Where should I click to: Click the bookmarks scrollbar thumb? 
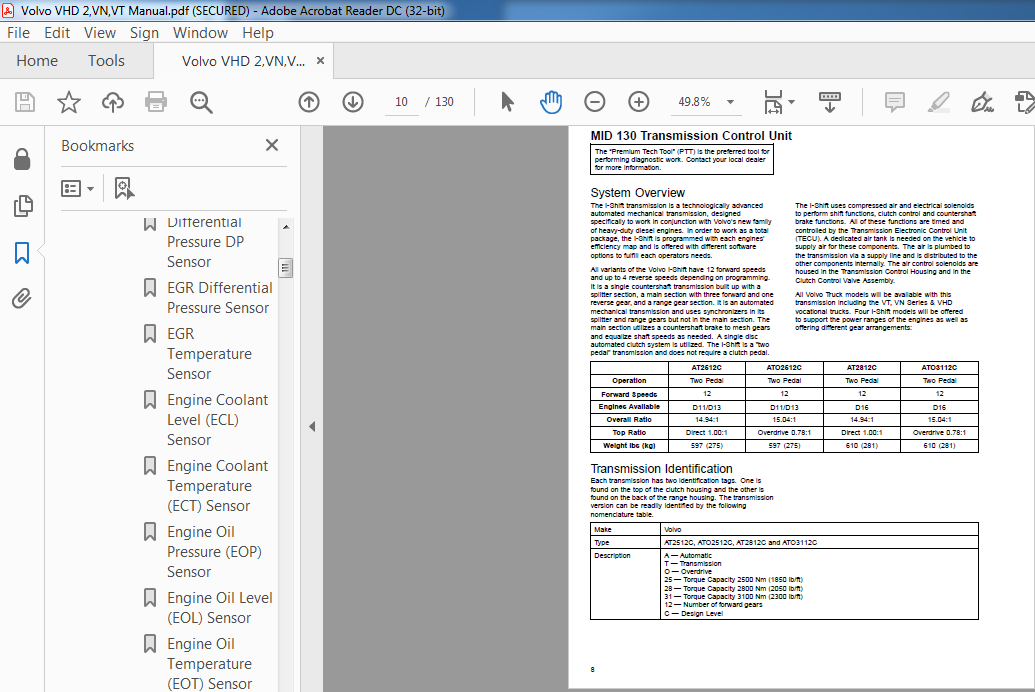point(285,267)
